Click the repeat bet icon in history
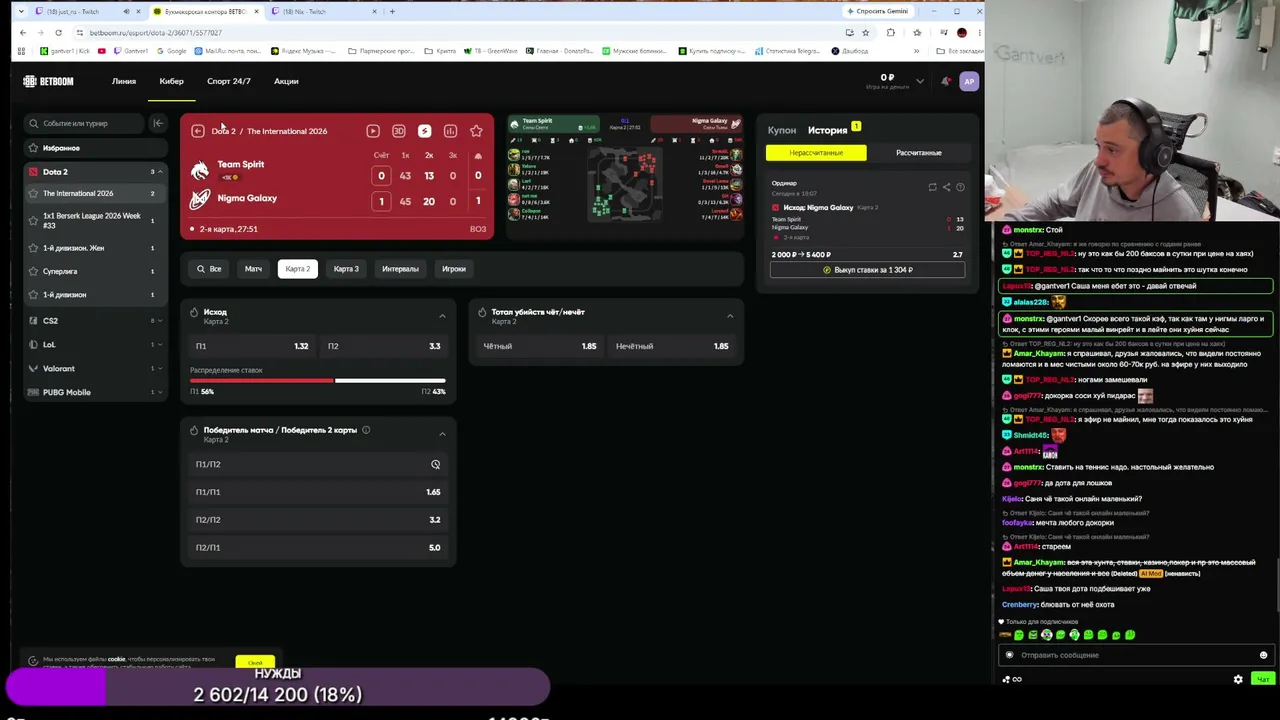 click(x=932, y=187)
